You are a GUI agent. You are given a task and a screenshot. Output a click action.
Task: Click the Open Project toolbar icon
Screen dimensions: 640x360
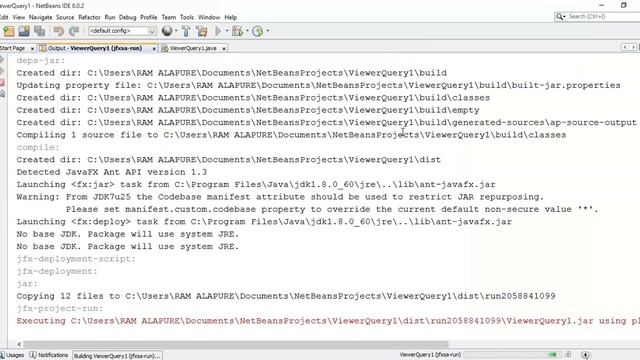click(24, 31)
